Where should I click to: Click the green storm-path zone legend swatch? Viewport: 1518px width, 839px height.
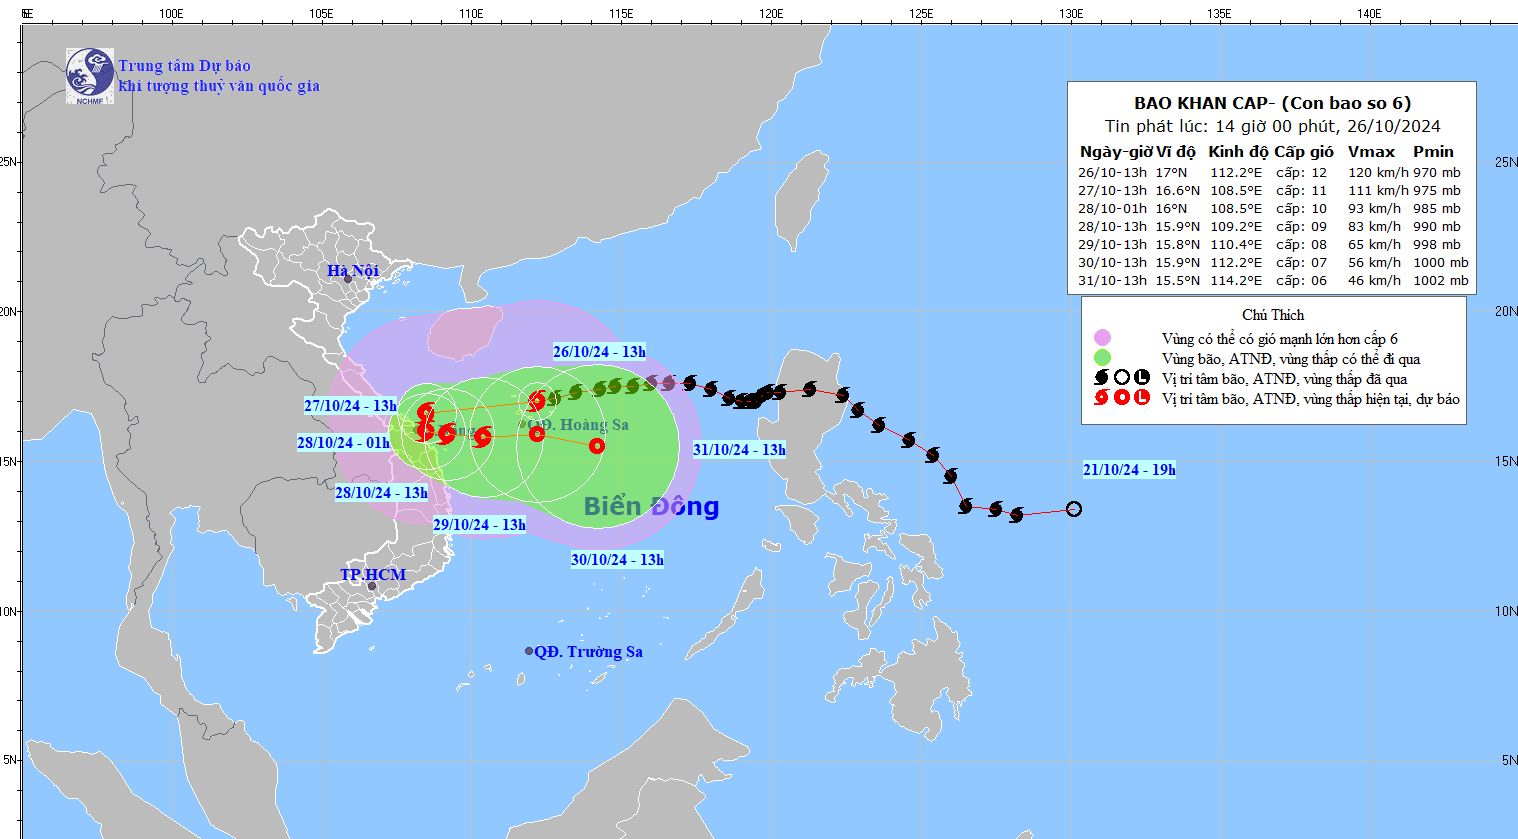click(x=1102, y=358)
